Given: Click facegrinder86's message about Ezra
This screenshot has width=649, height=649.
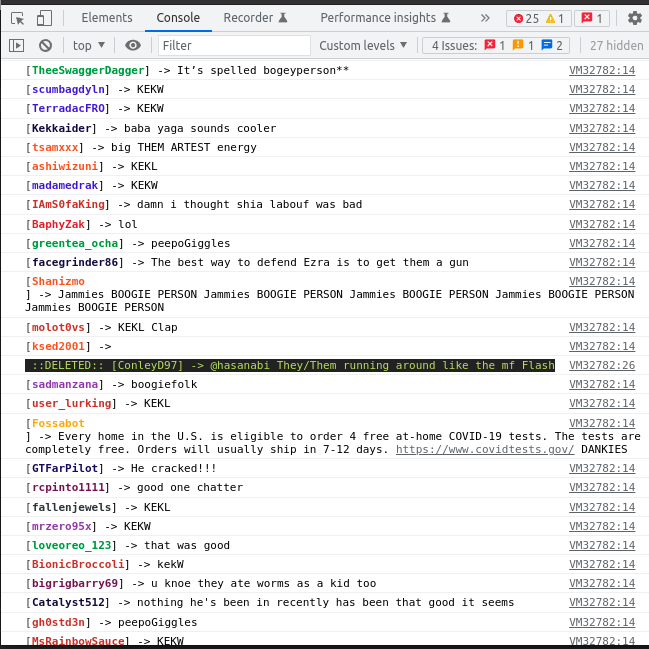Looking at the screenshot, I should click(x=310, y=262).
